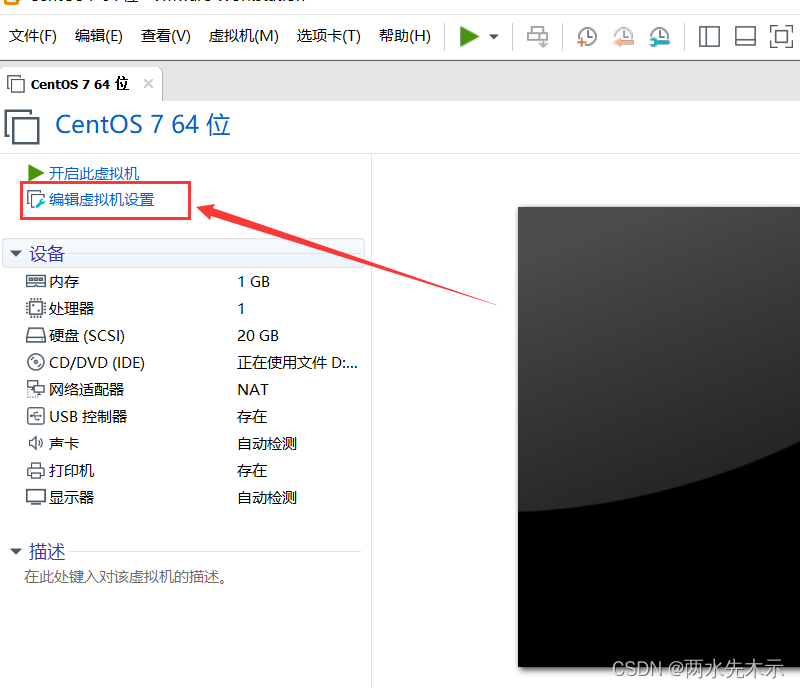Viewport: 800px width, 688px height.
Task: Collapse the 设备 devices section
Action: (16, 253)
